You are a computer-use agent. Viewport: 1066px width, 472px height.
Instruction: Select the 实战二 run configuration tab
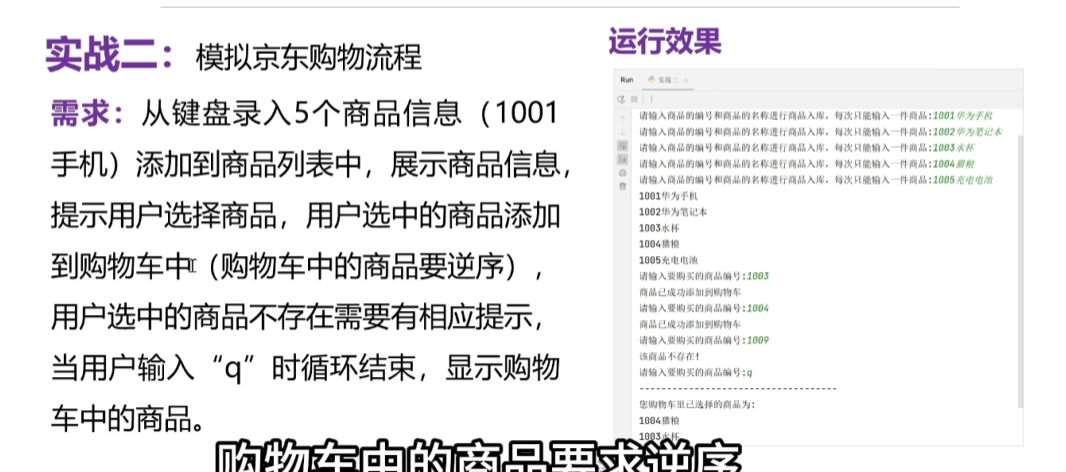click(668, 80)
